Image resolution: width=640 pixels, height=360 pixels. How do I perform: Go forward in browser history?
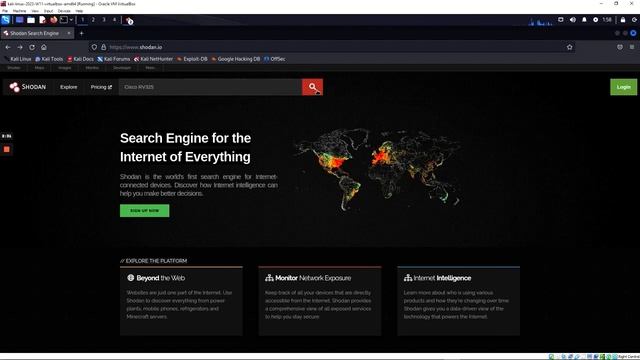[20, 47]
